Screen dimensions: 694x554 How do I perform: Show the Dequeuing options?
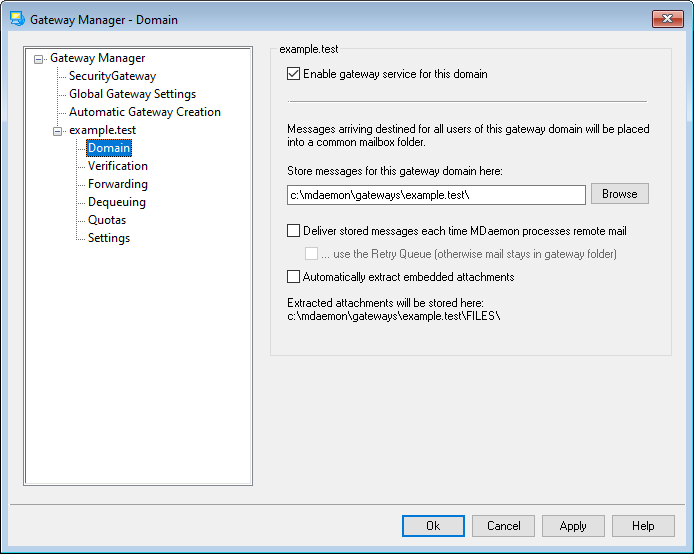point(116,202)
